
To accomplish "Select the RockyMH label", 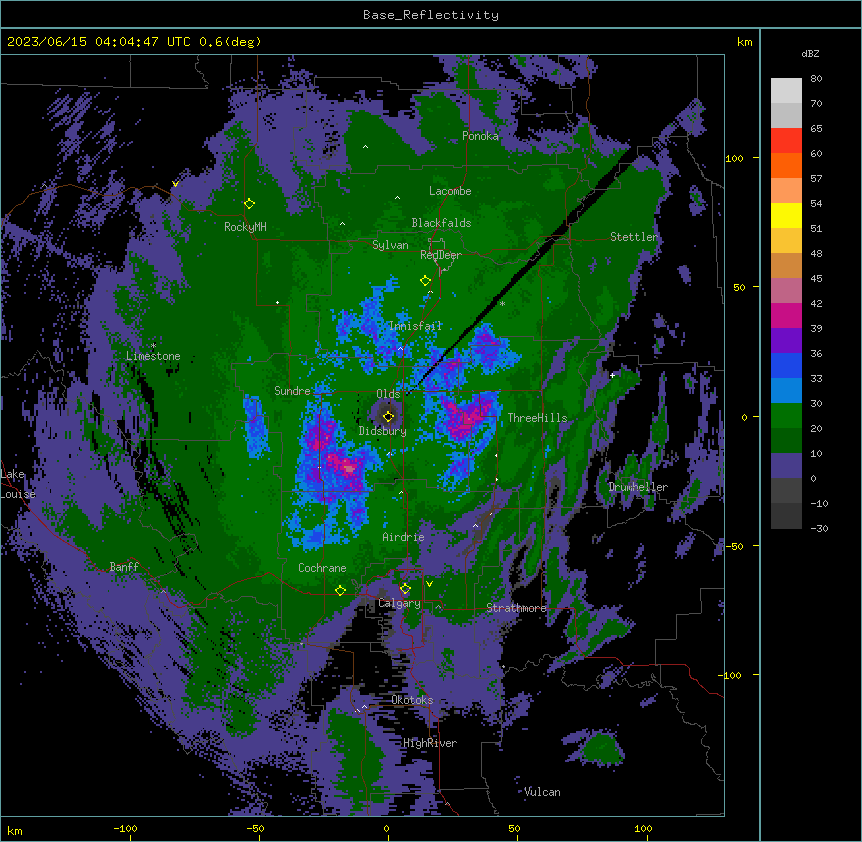I will pyautogui.click(x=245, y=226).
